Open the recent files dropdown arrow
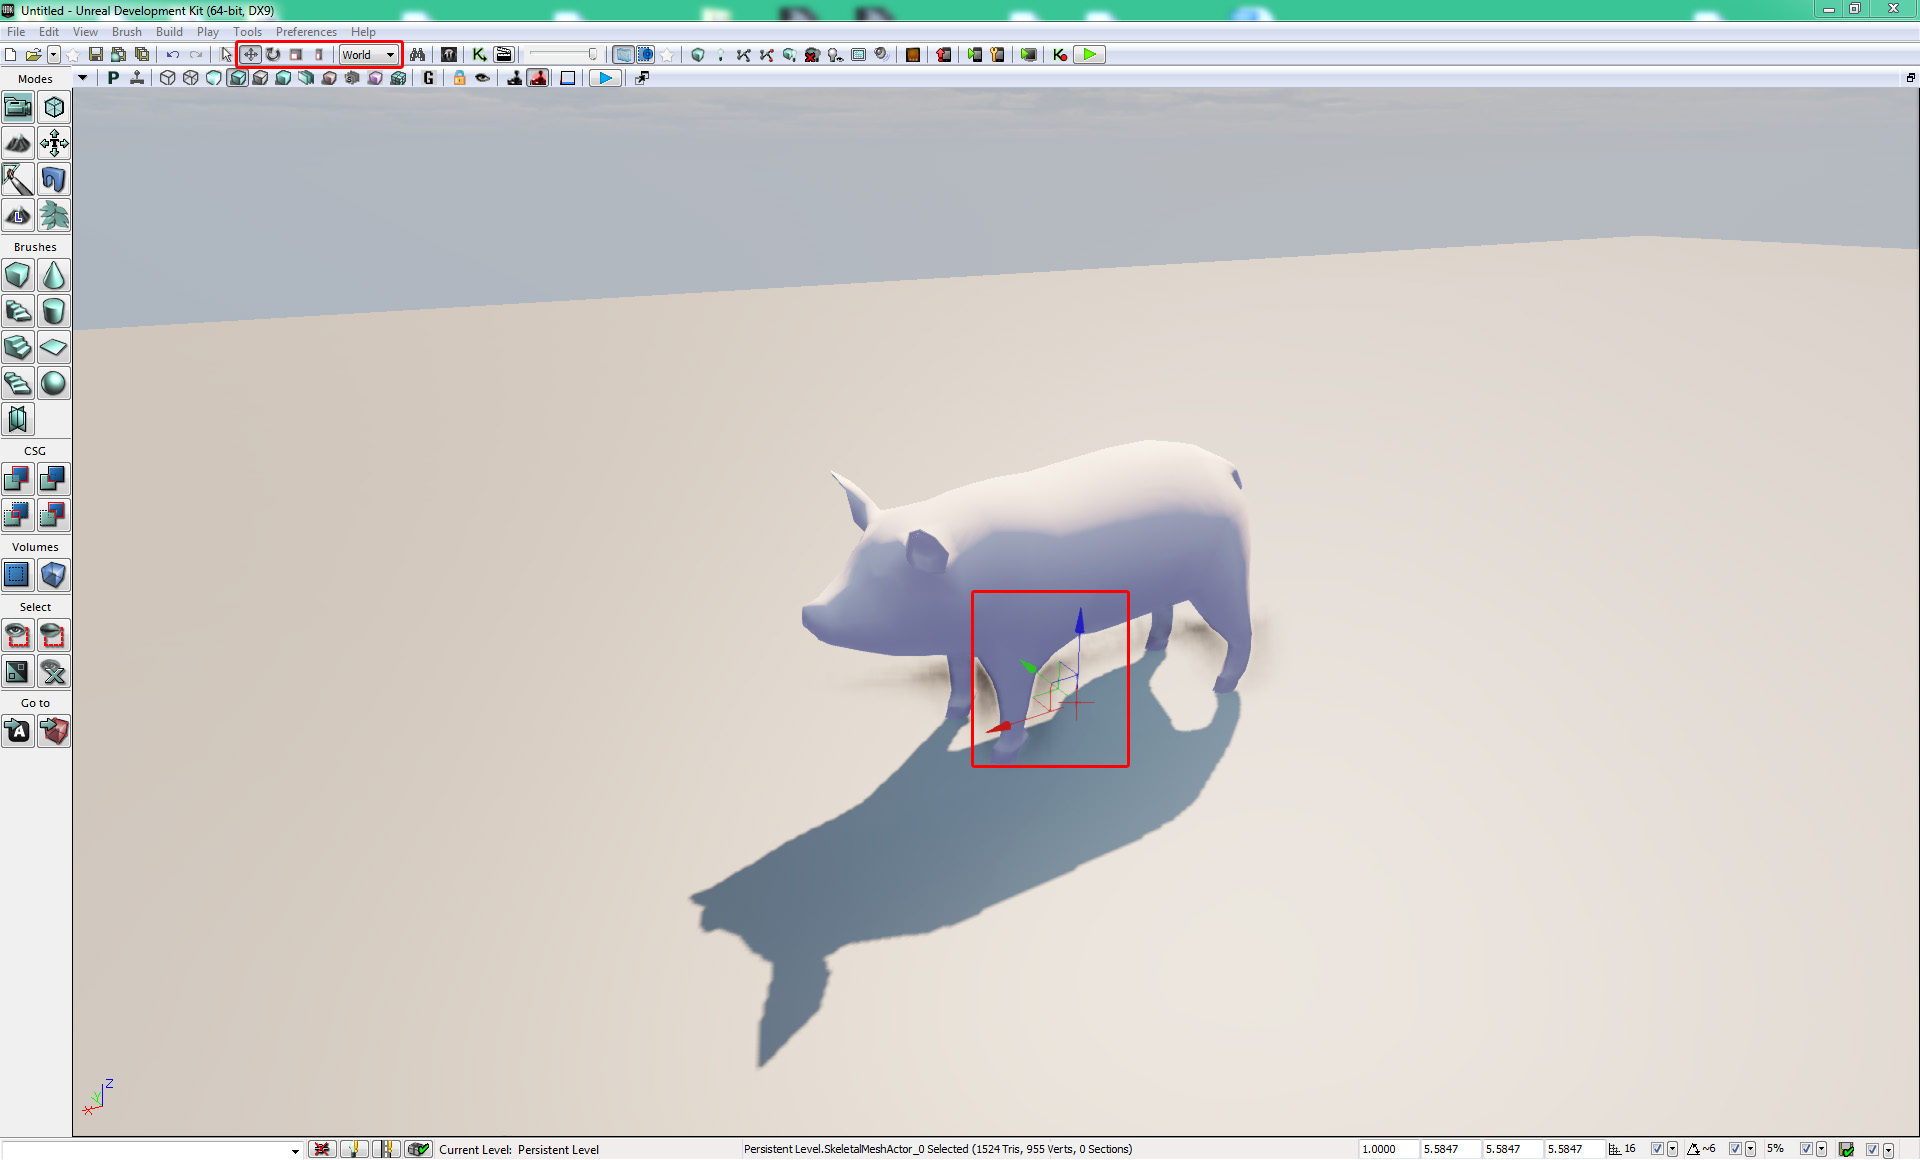Image resolution: width=1920 pixels, height=1160 pixels. pyautogui.click(x=54, y=55)
